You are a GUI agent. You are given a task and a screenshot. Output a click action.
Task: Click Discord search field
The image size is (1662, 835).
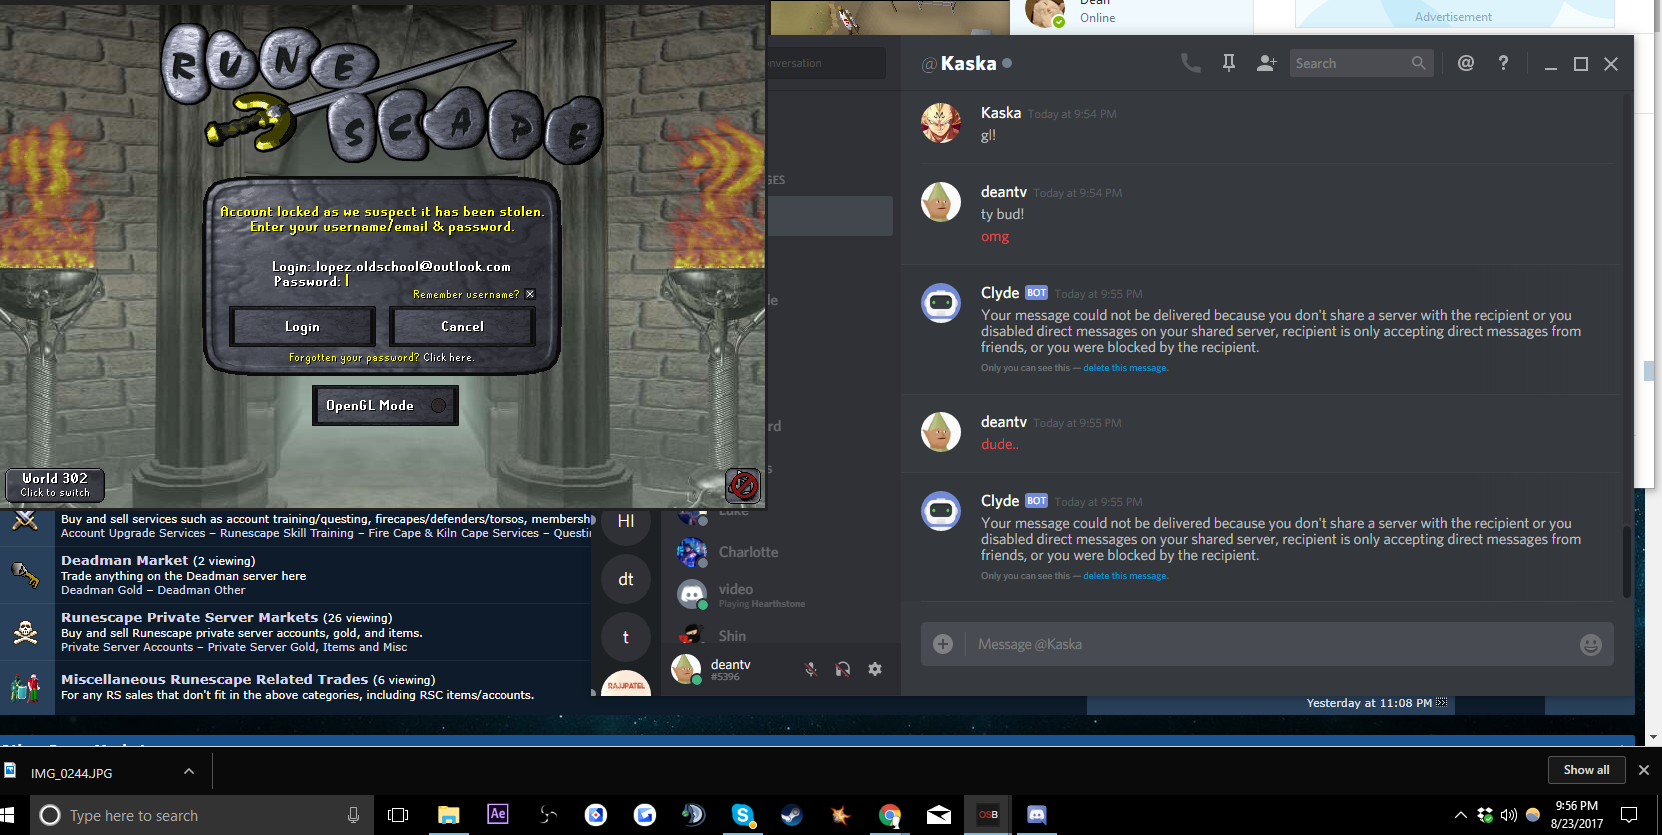pos(1361,63)
